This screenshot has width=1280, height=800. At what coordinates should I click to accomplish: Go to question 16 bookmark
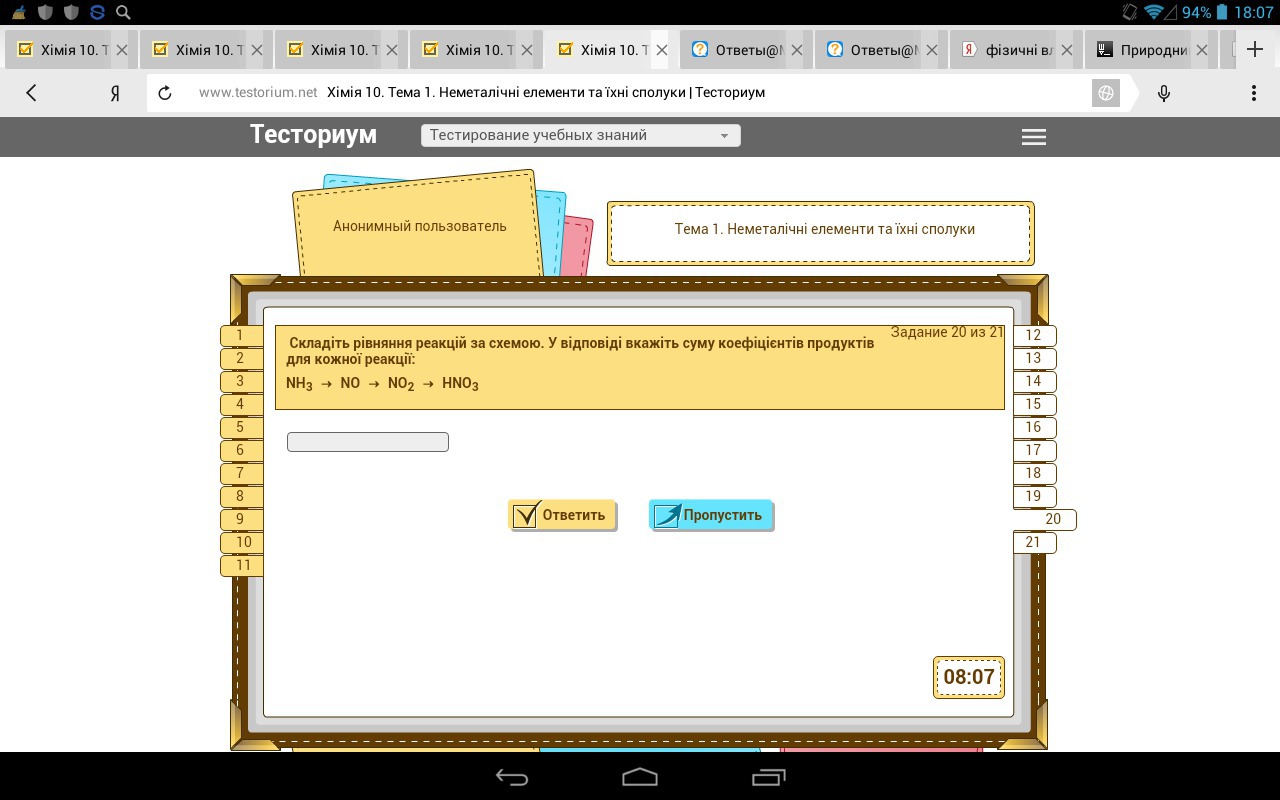click(x=1034, y=427)
